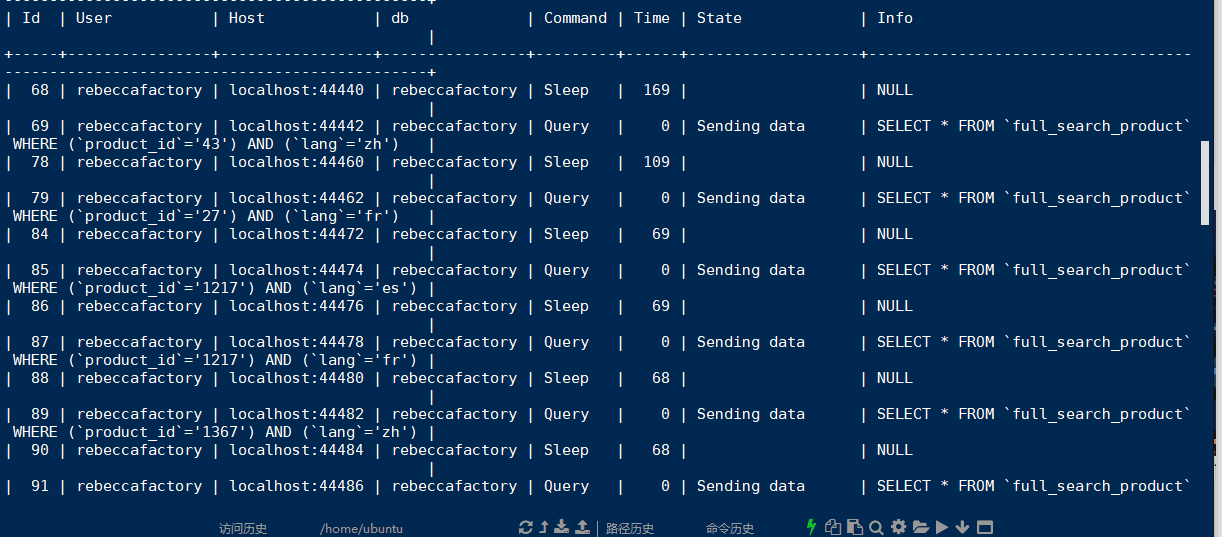1222x537 pixels.
Task: Click the paste clipboard icon
Action: 854,528
